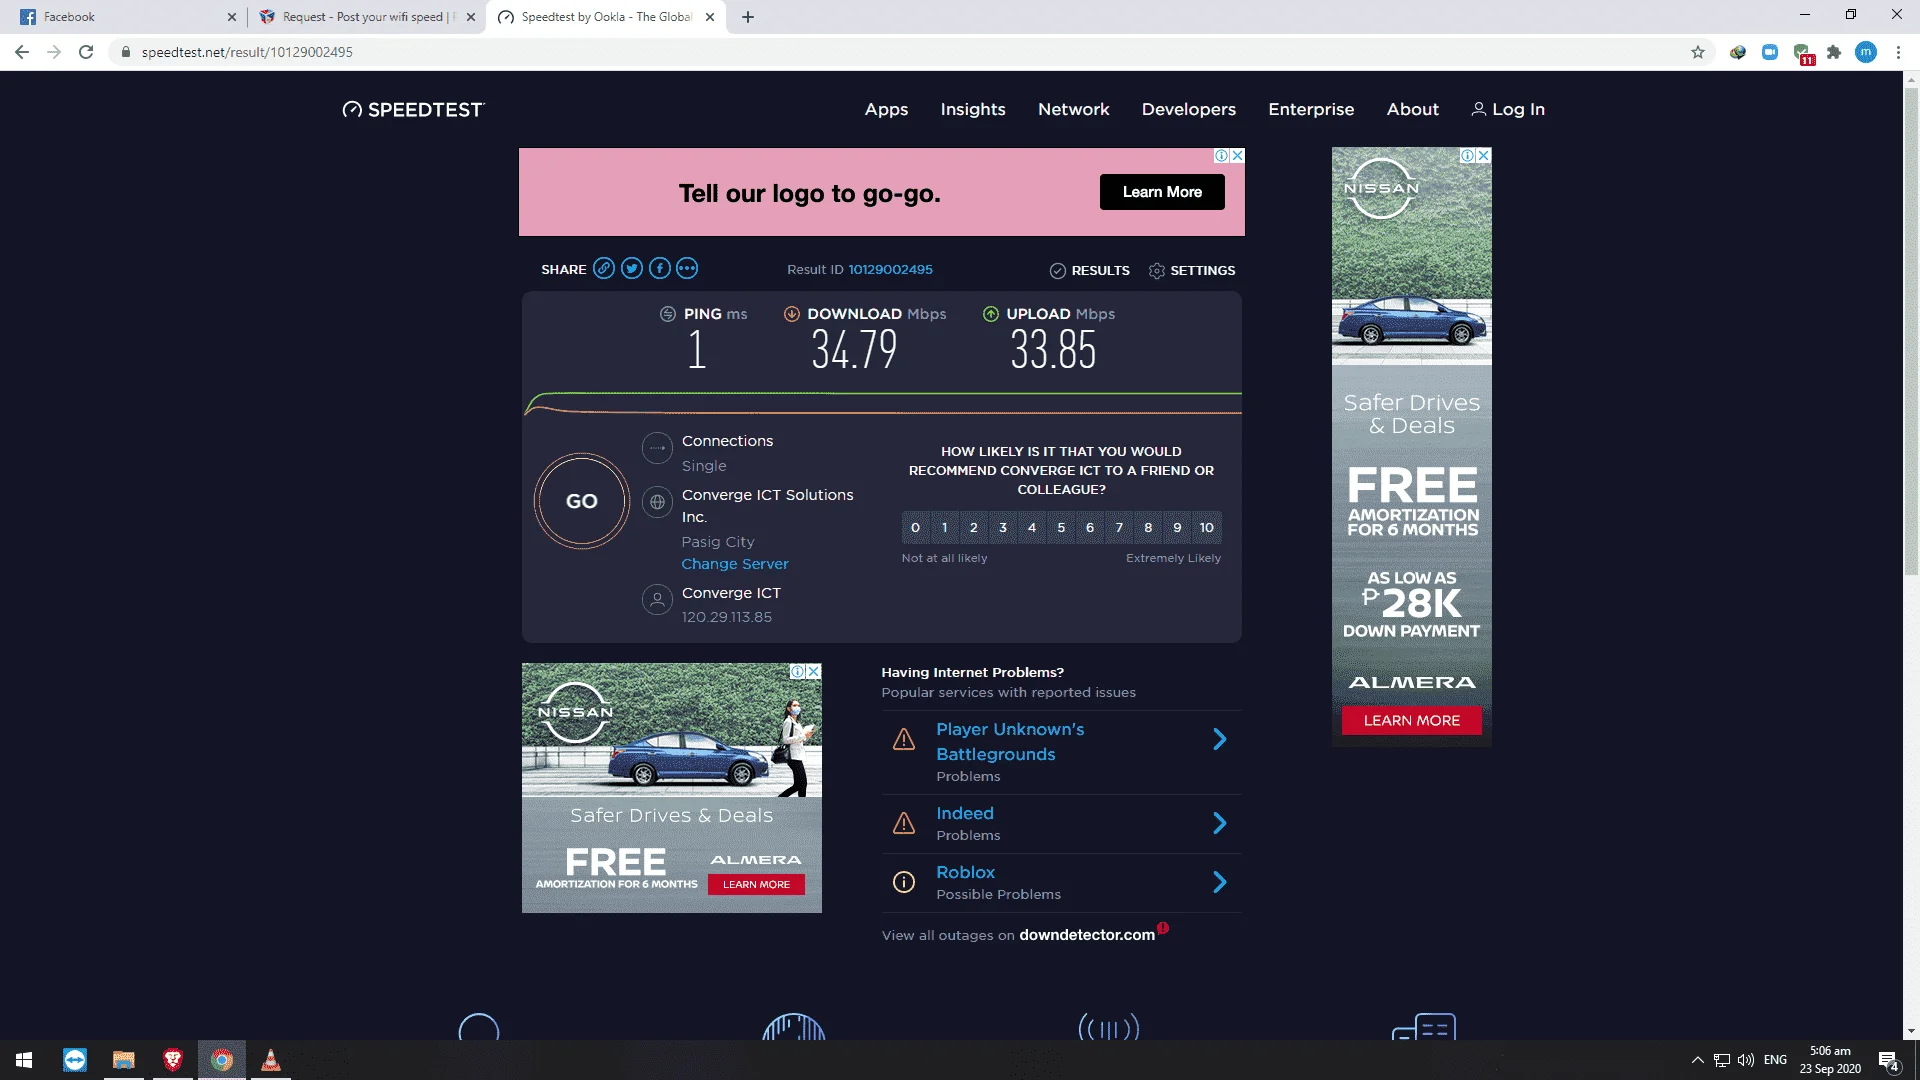Start a new test with GO button
1920x1080 pixels.
582,501
